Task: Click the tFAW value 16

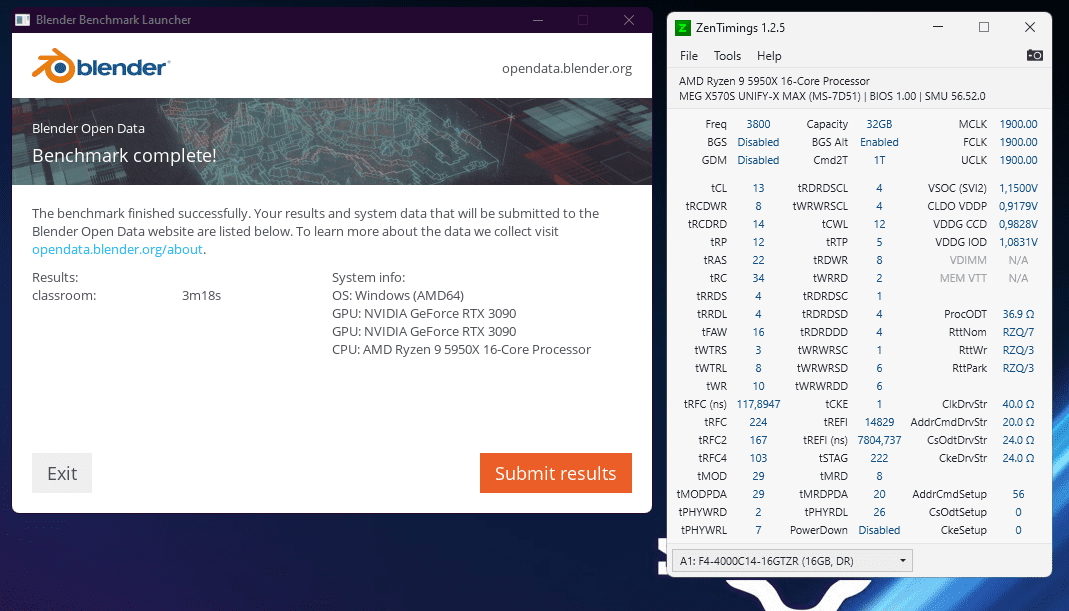Action: point(758,332)
